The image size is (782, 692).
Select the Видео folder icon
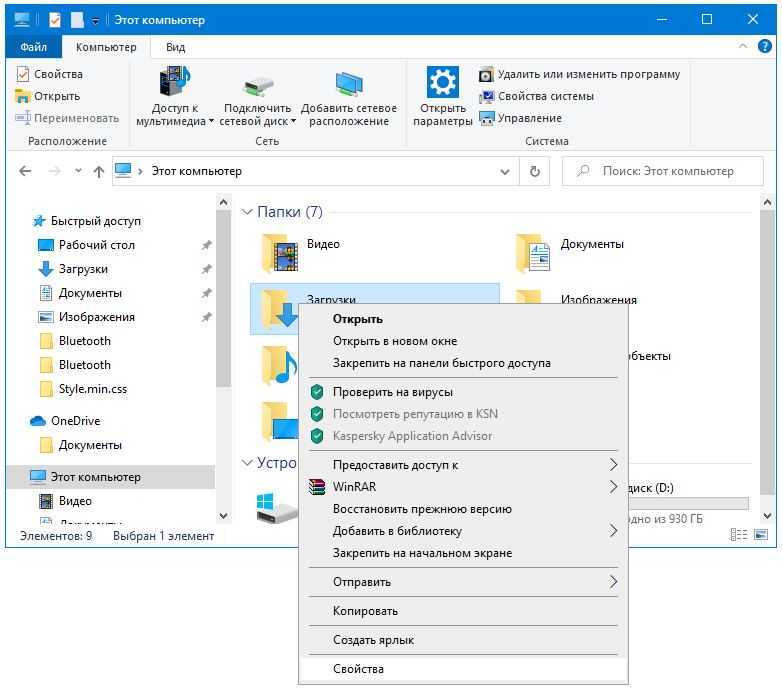point(280,254)
